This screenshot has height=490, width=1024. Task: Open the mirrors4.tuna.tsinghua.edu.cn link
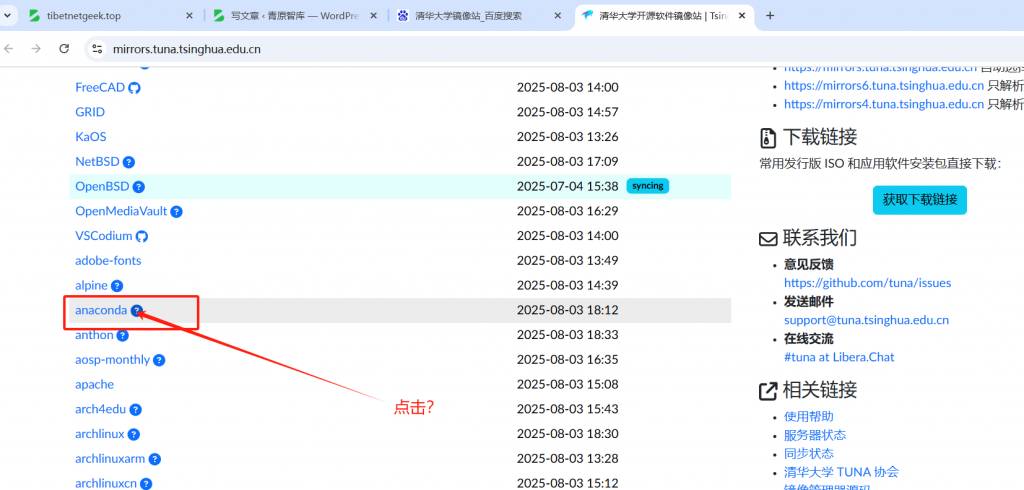(884, 104)
